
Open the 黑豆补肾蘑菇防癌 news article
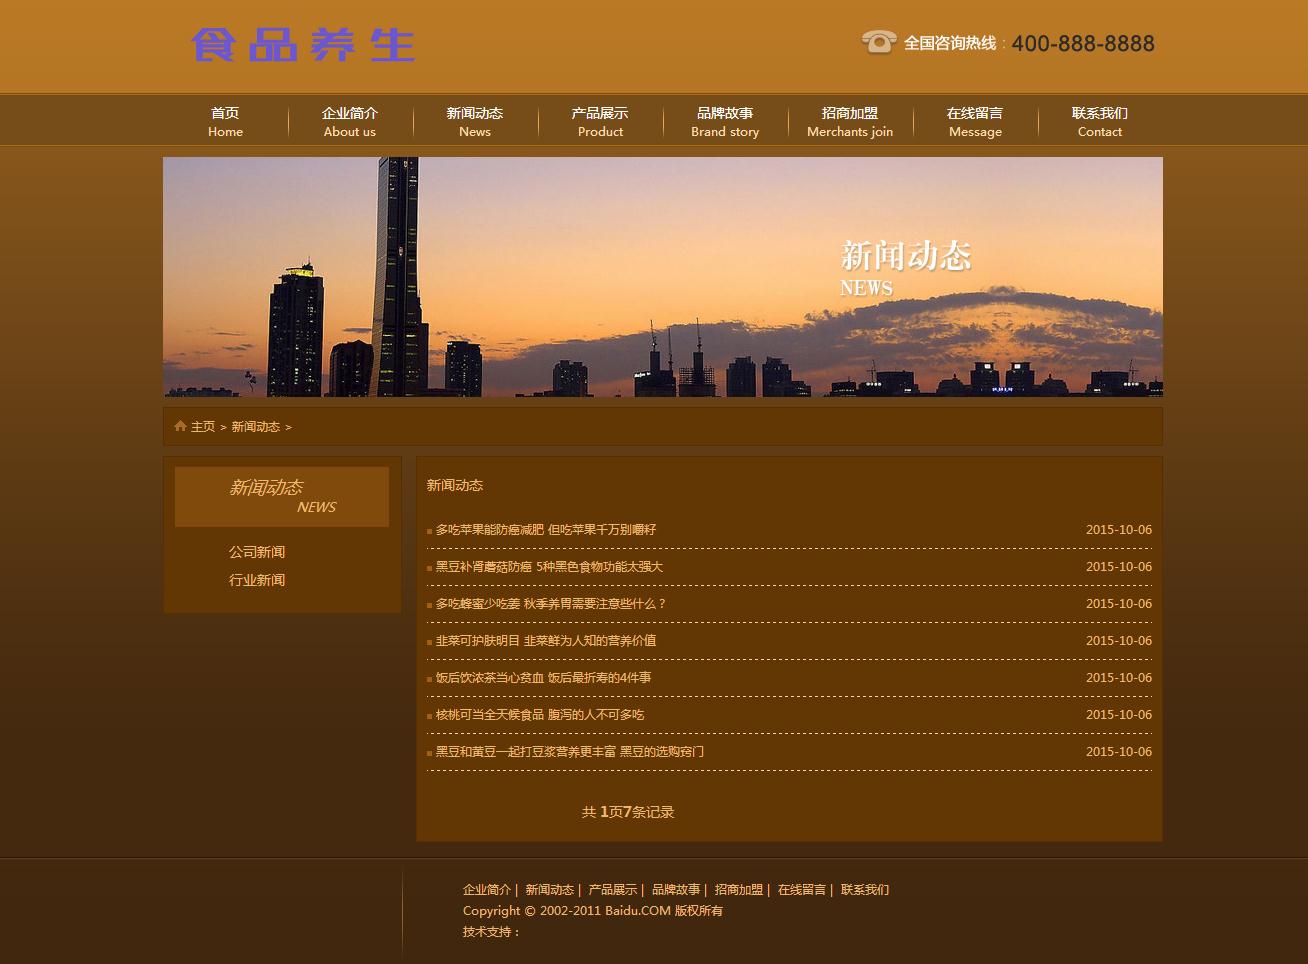tap(549, 567)
